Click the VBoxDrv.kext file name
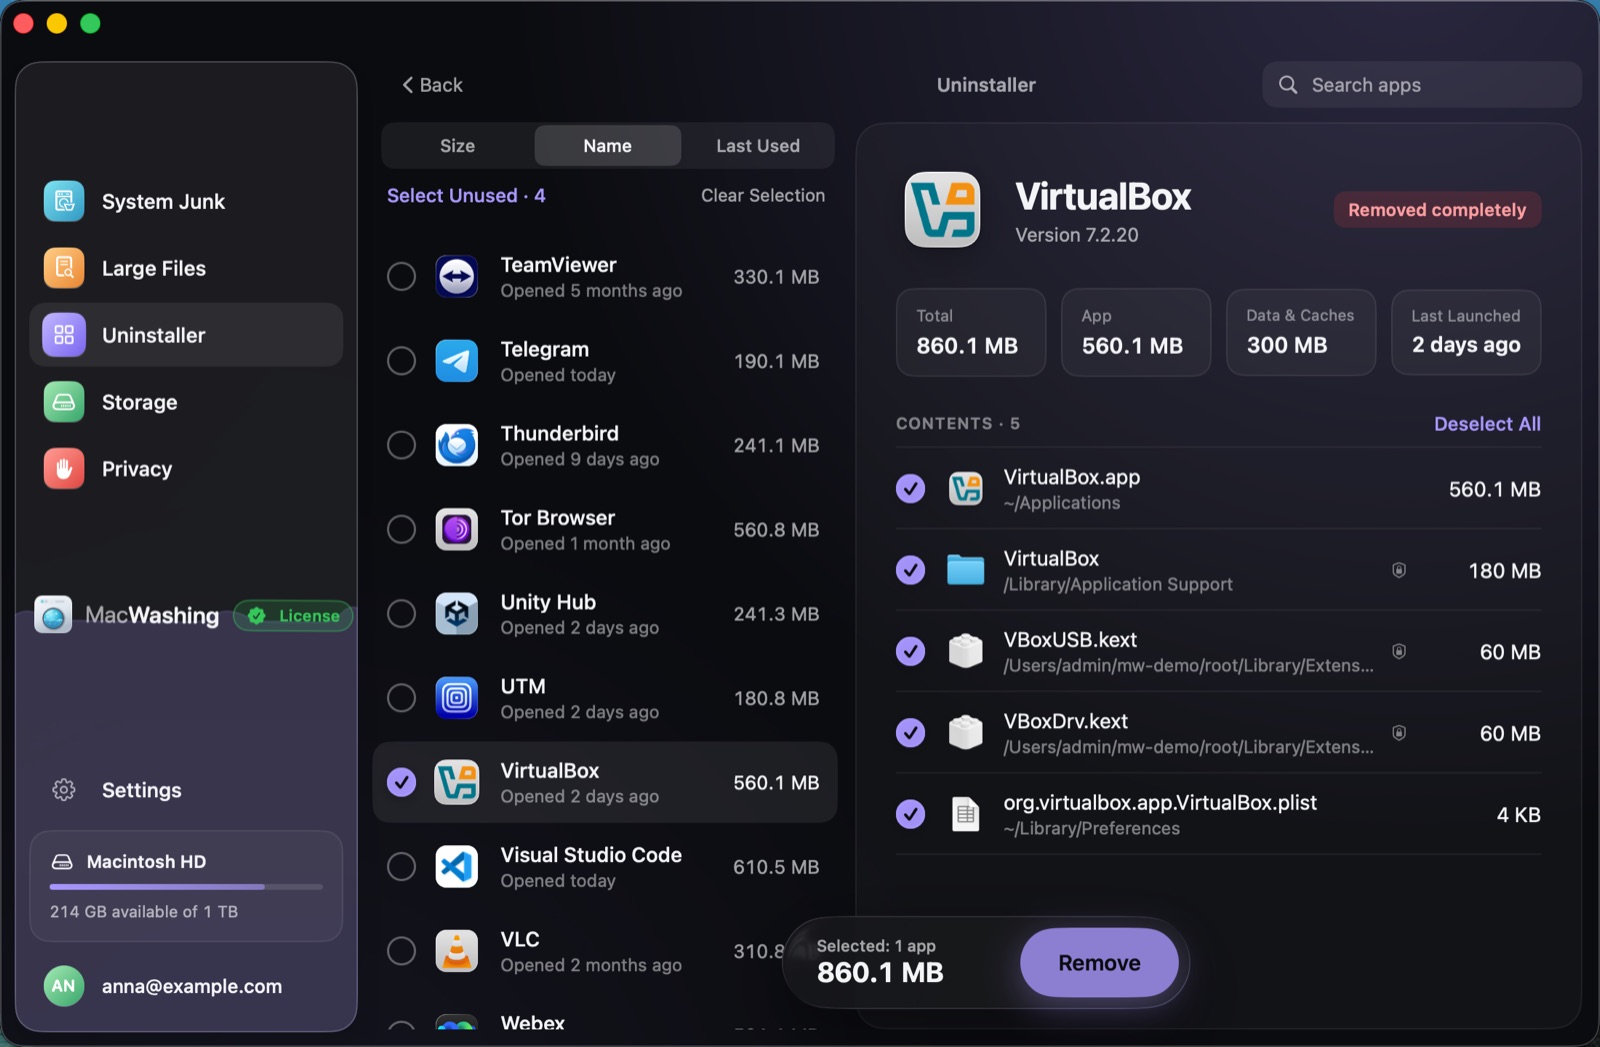Image resolution: width=1600 pixels, height=1047 pixels. pos(1065,721)
